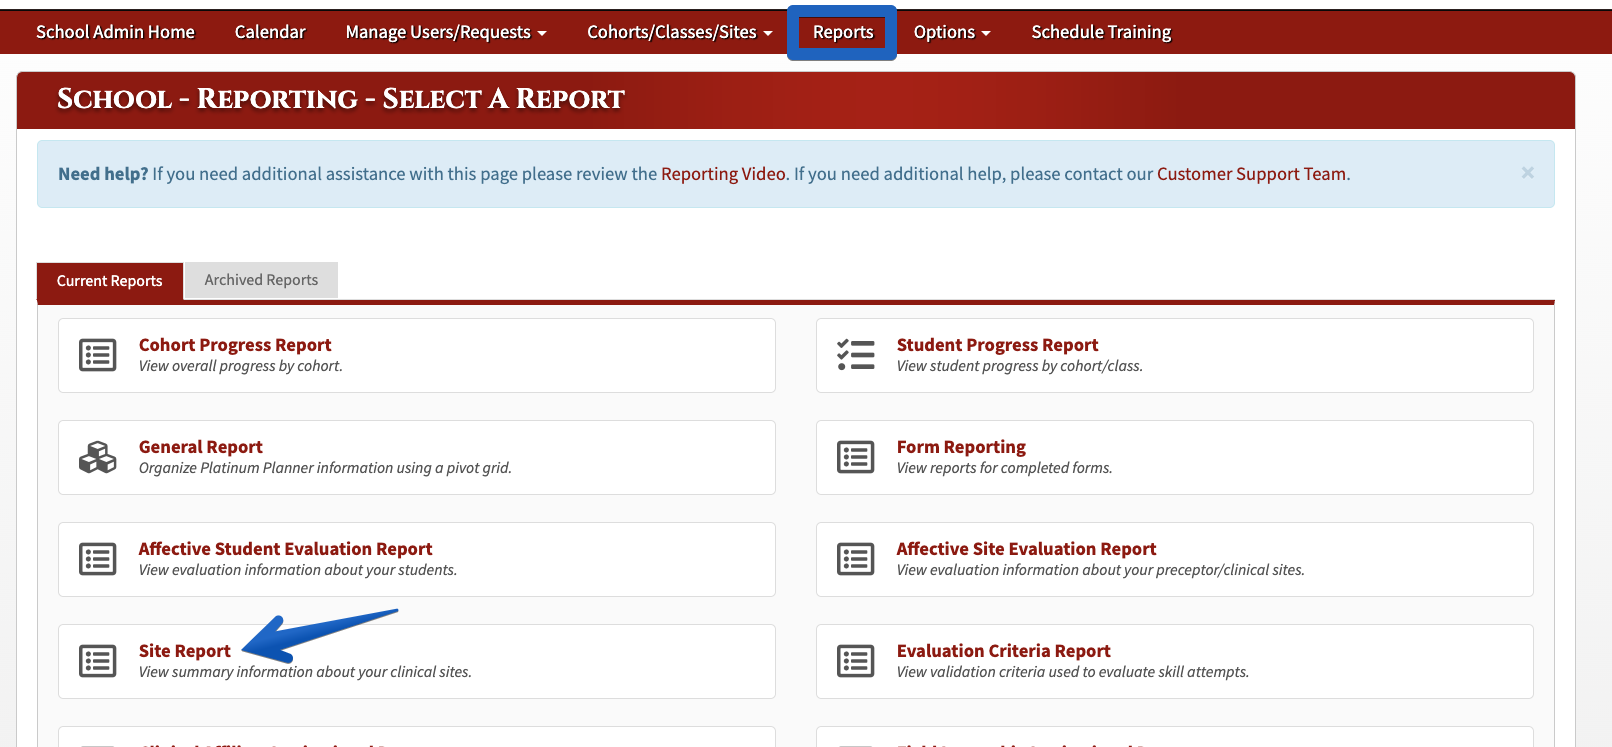
Task: Click 'View reports for completed forms.' text
Action: tap(1004, 468)
